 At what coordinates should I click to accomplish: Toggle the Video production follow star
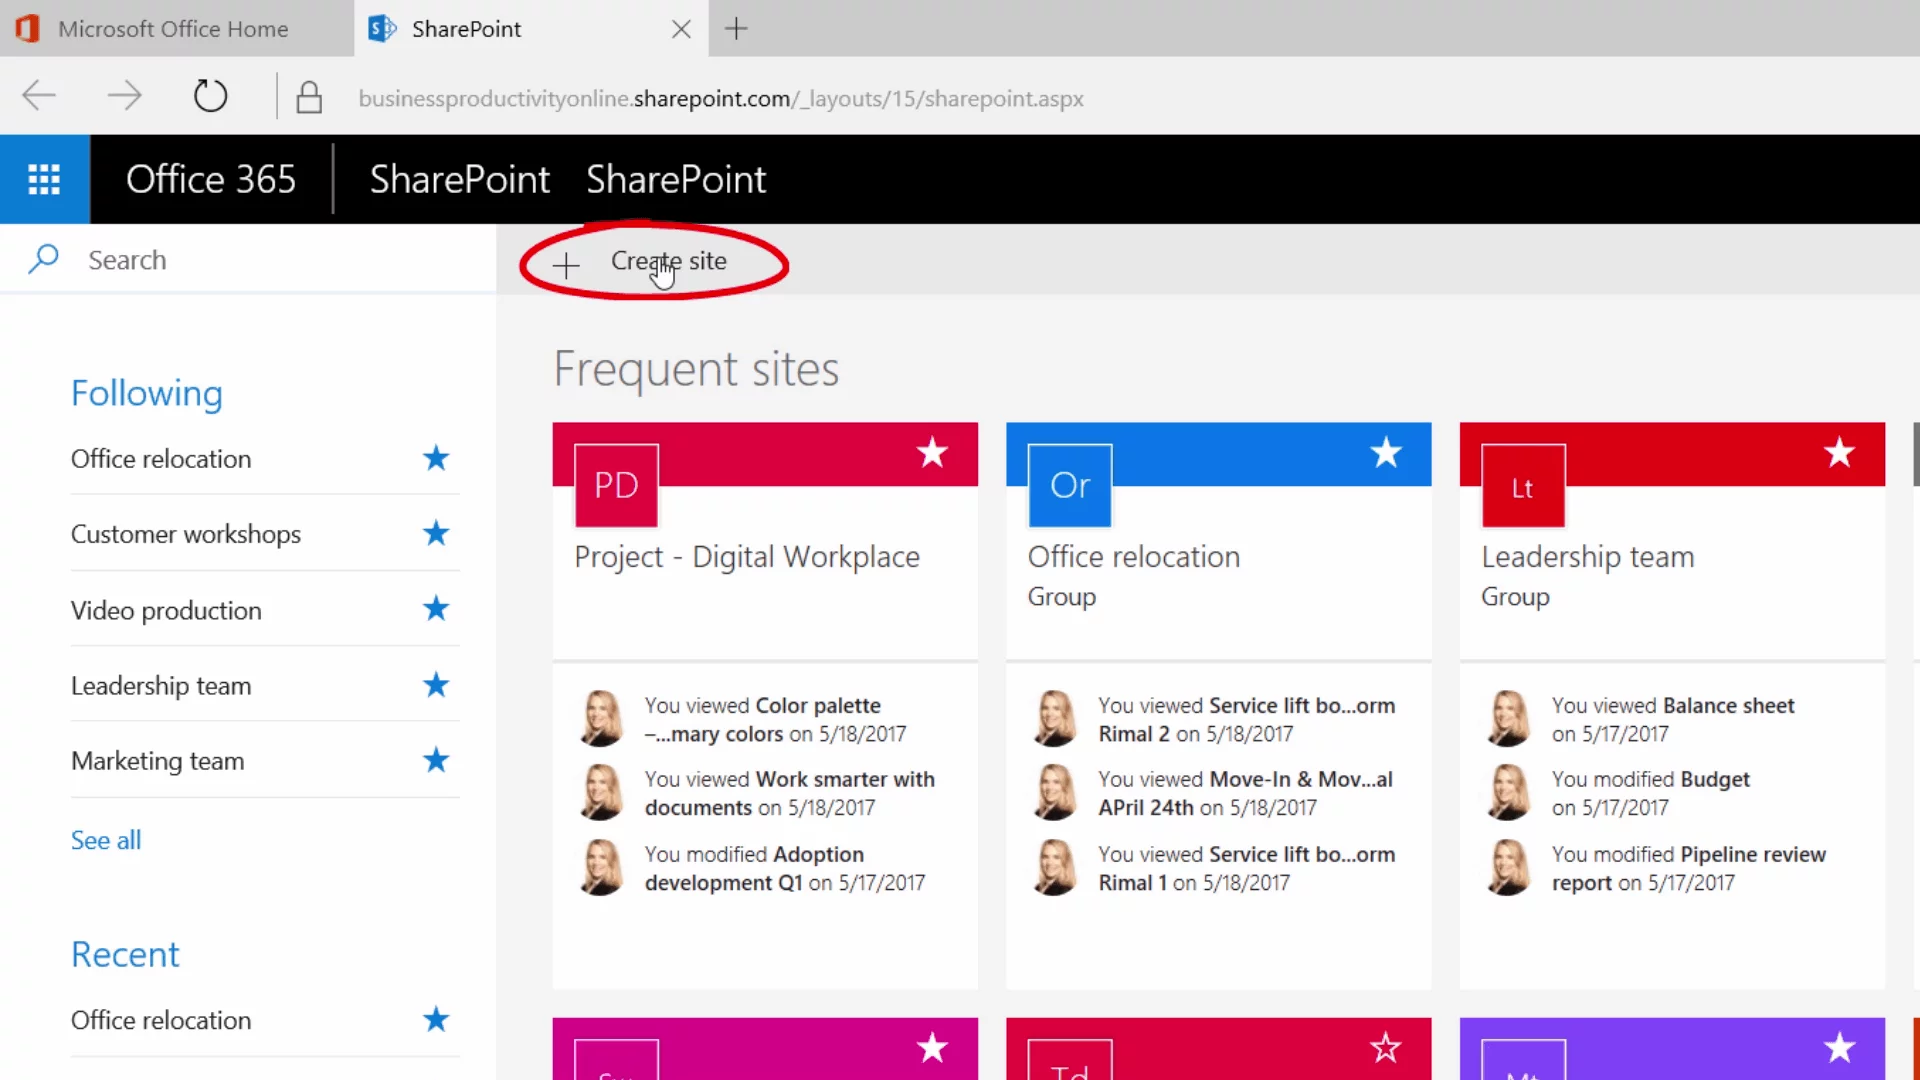436,608
